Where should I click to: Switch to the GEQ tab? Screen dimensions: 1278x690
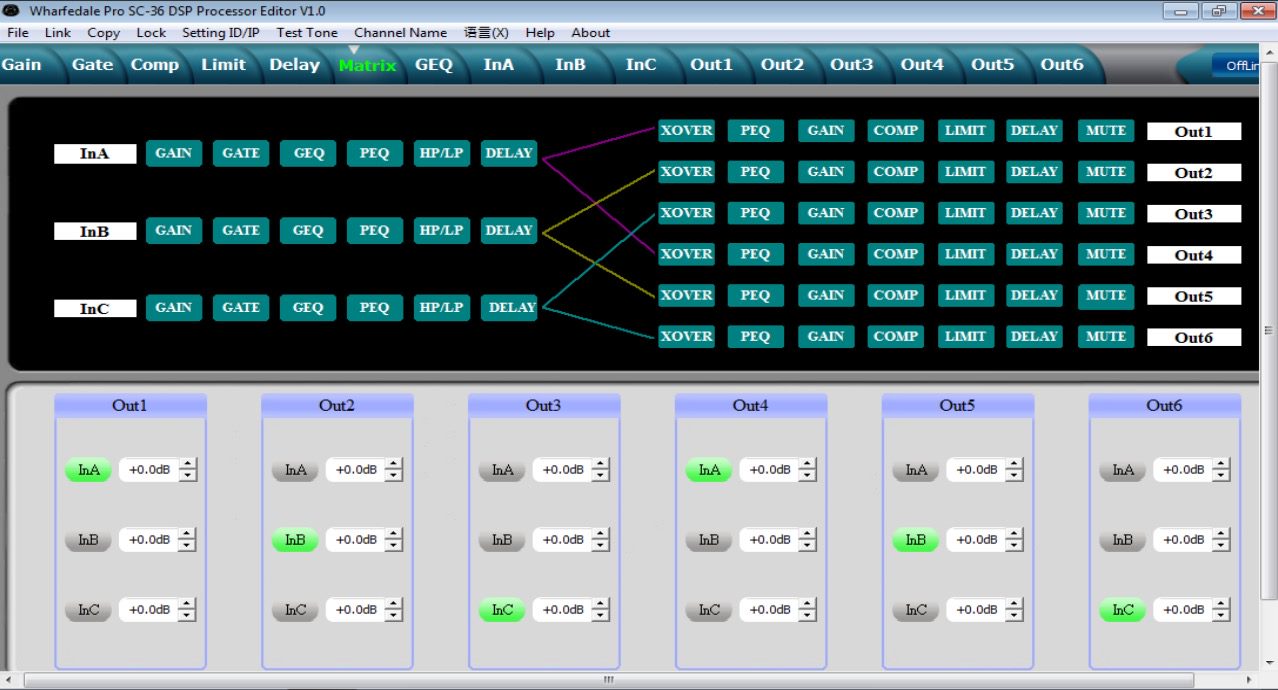[434, 65]
